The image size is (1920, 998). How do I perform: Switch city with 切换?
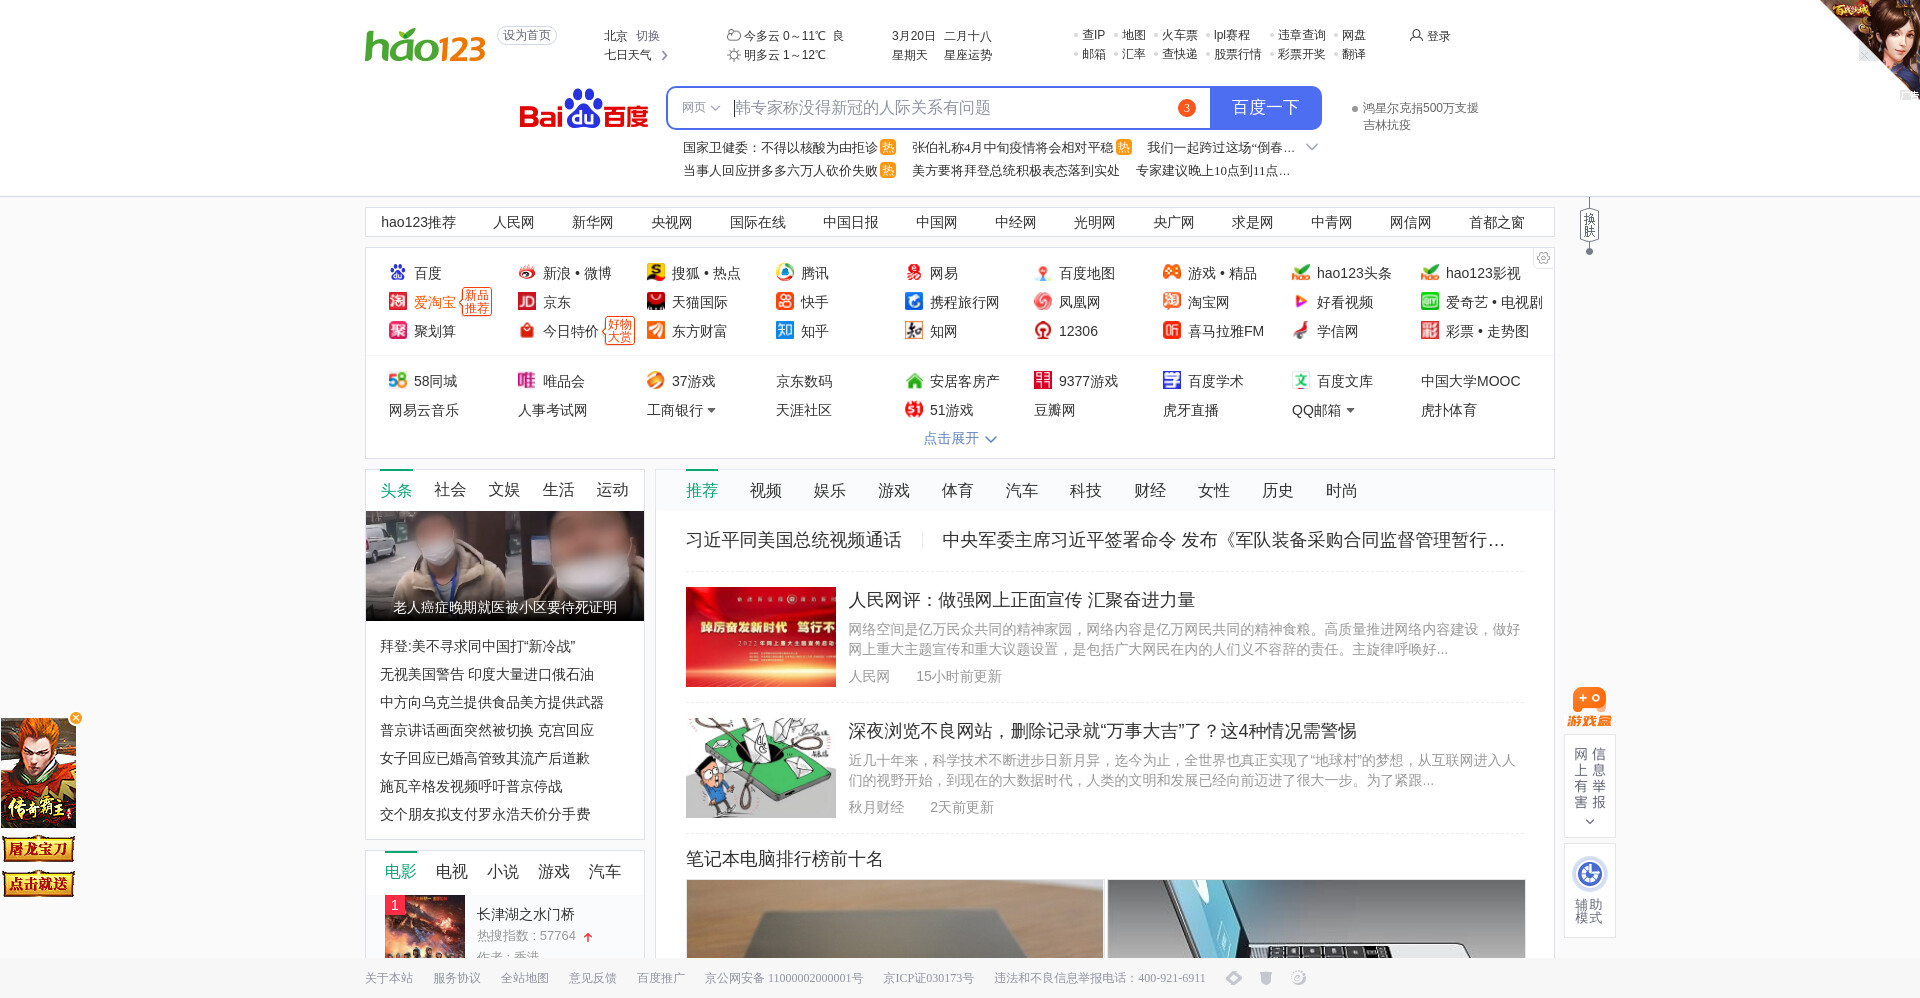click(x=648, y=36)
